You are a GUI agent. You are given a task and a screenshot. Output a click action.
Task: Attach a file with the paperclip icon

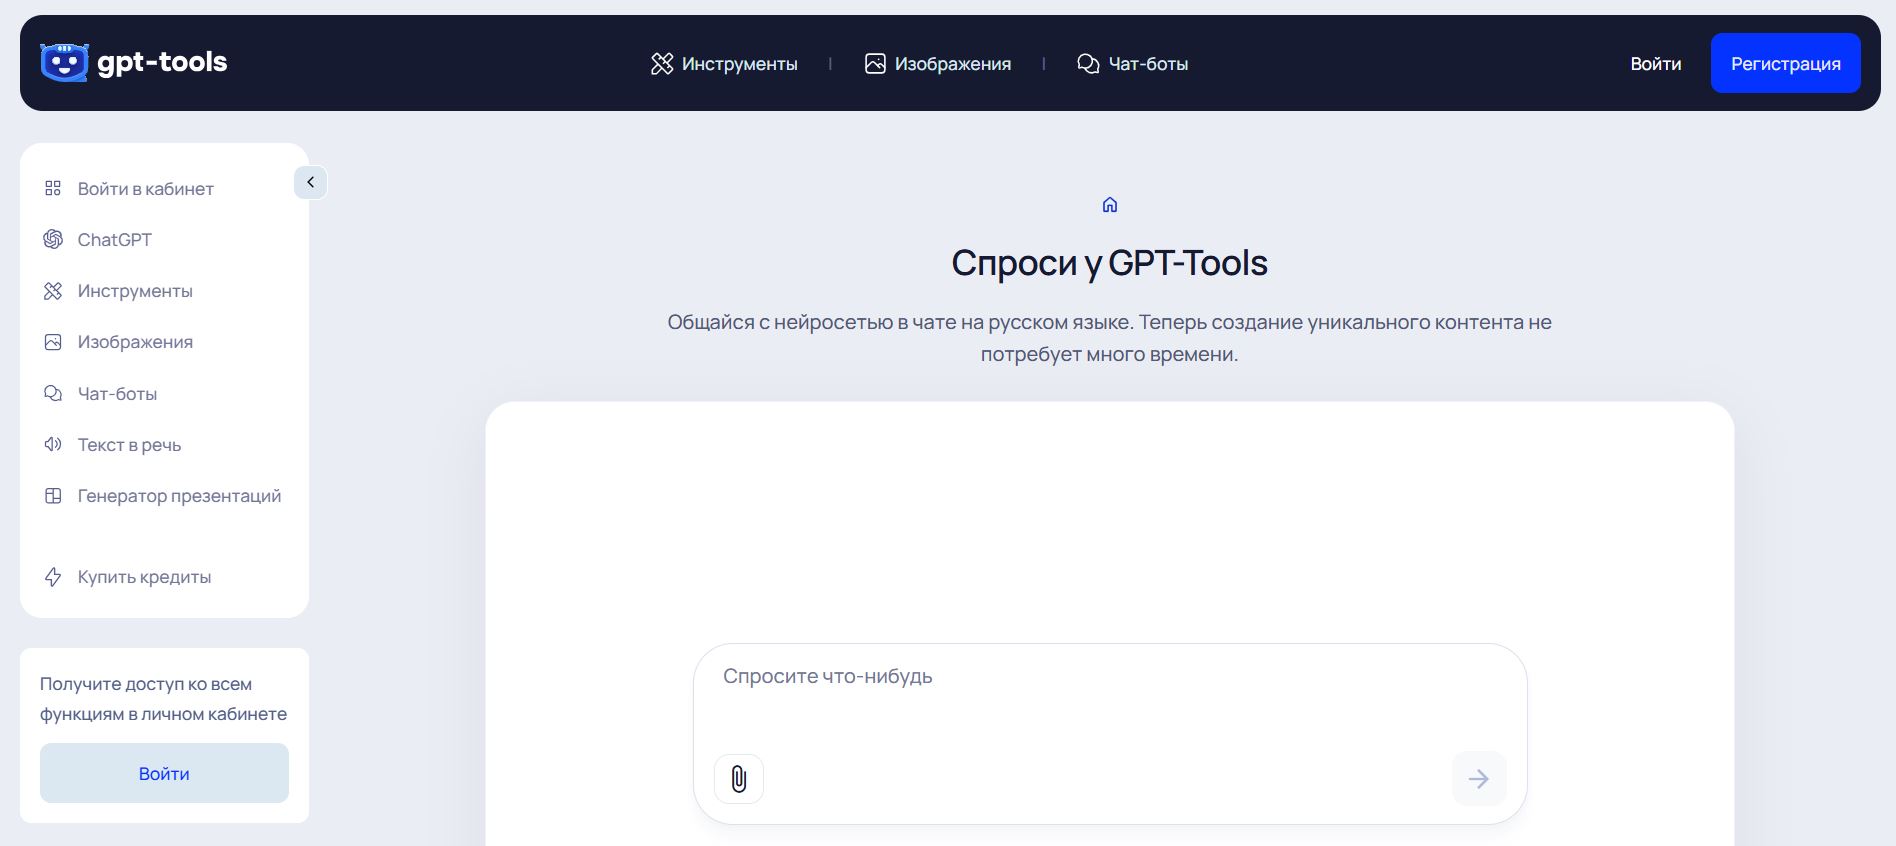click(739, 779)
